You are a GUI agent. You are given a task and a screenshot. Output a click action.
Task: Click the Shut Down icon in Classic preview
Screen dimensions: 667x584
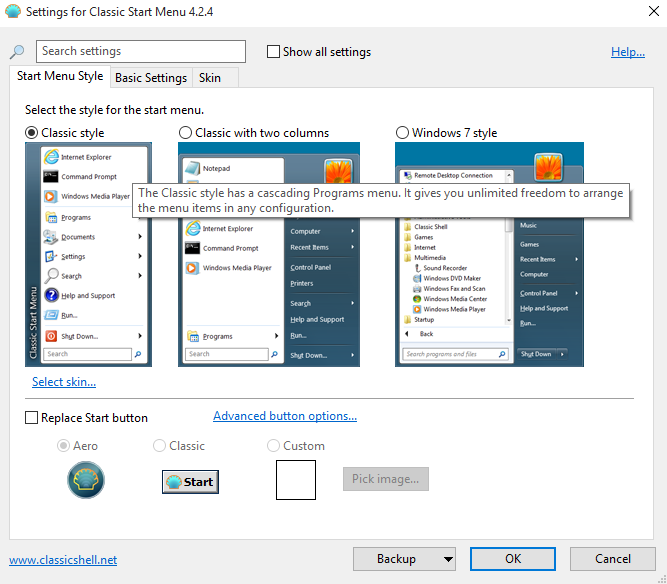point(51,336)
